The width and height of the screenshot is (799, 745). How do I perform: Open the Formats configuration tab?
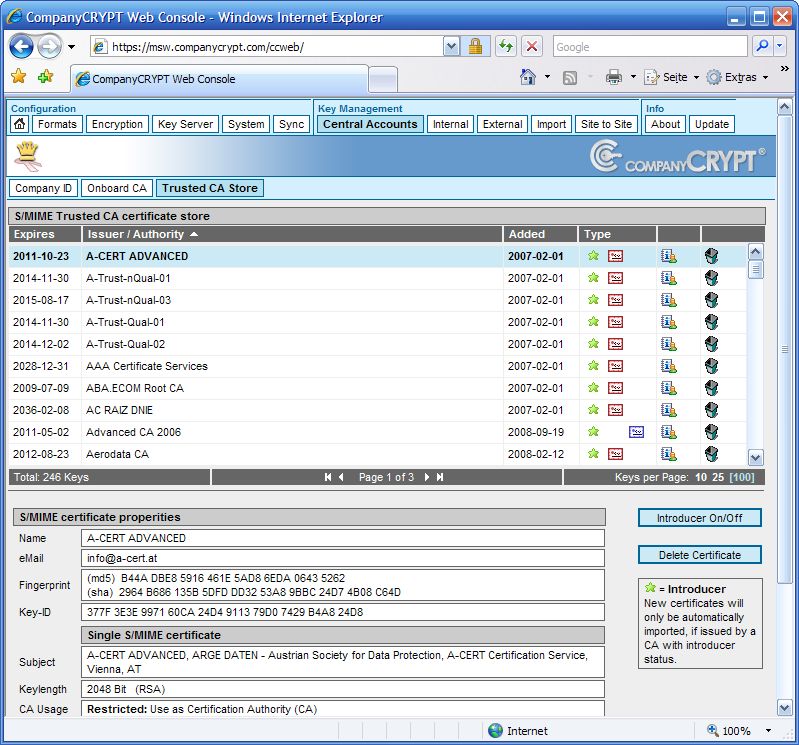(x=57, y=124)
